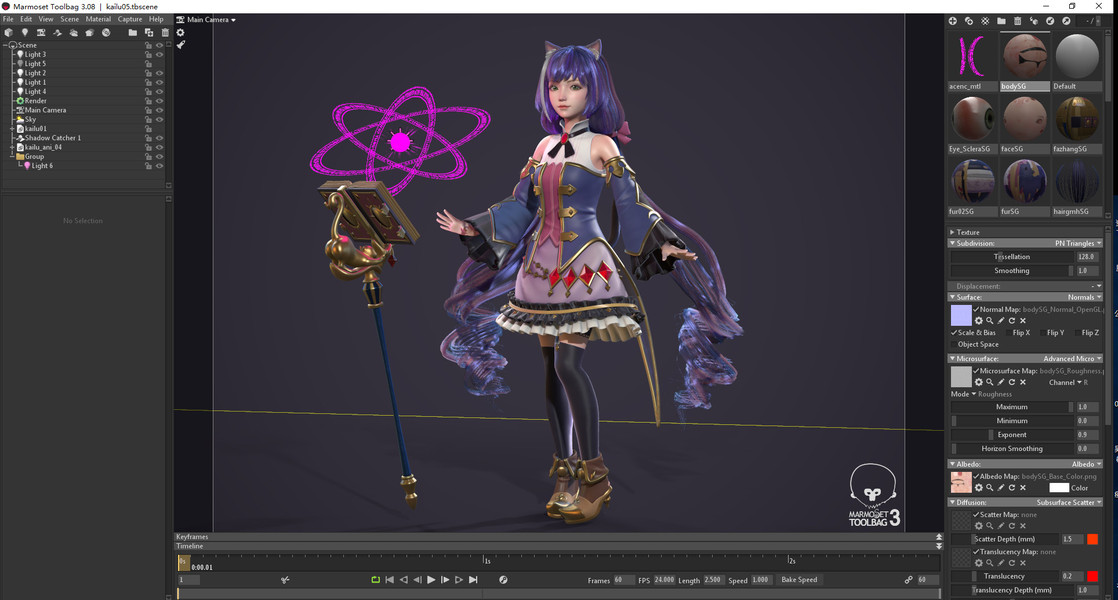
Task: Select the Main Camera tree item
Action: [45, 110]
